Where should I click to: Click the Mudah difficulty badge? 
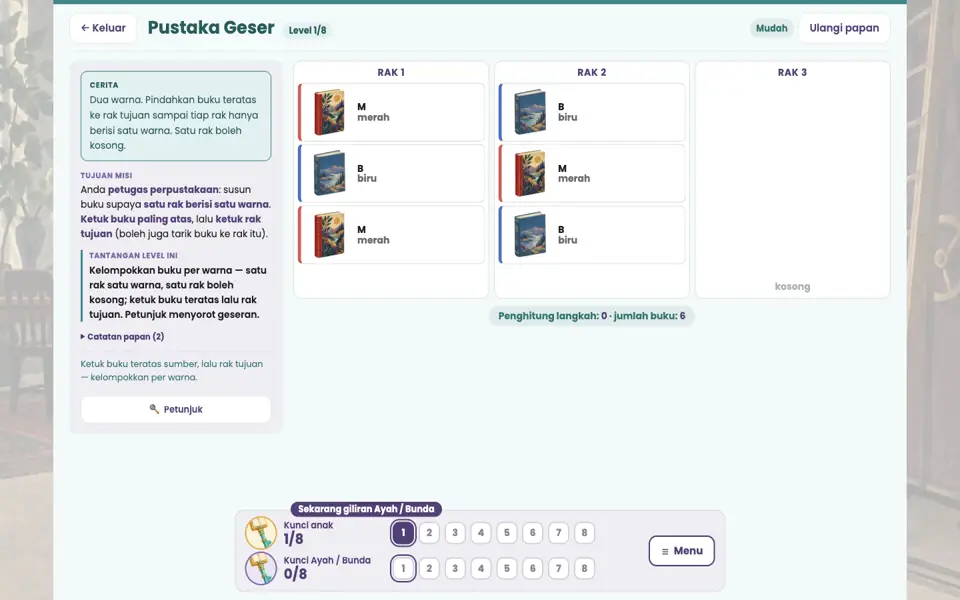[771, 28]
